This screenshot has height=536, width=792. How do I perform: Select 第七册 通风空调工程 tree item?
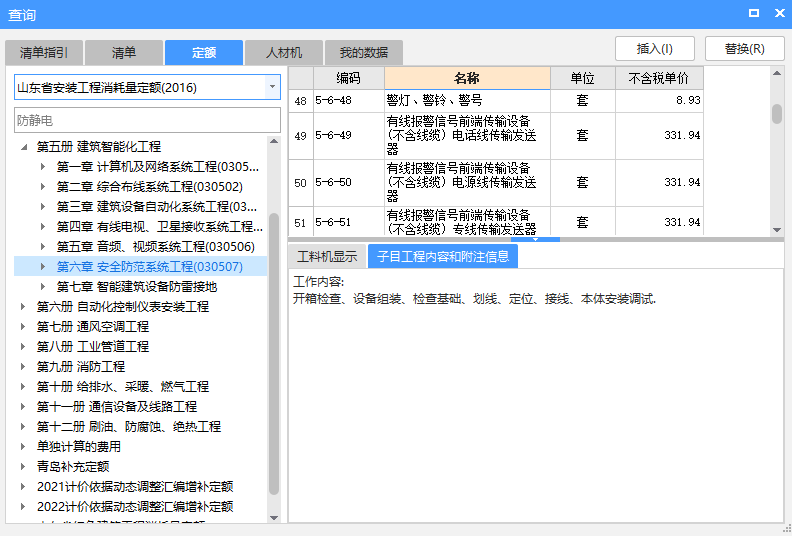pyautogui.click(x=93, y=327)
